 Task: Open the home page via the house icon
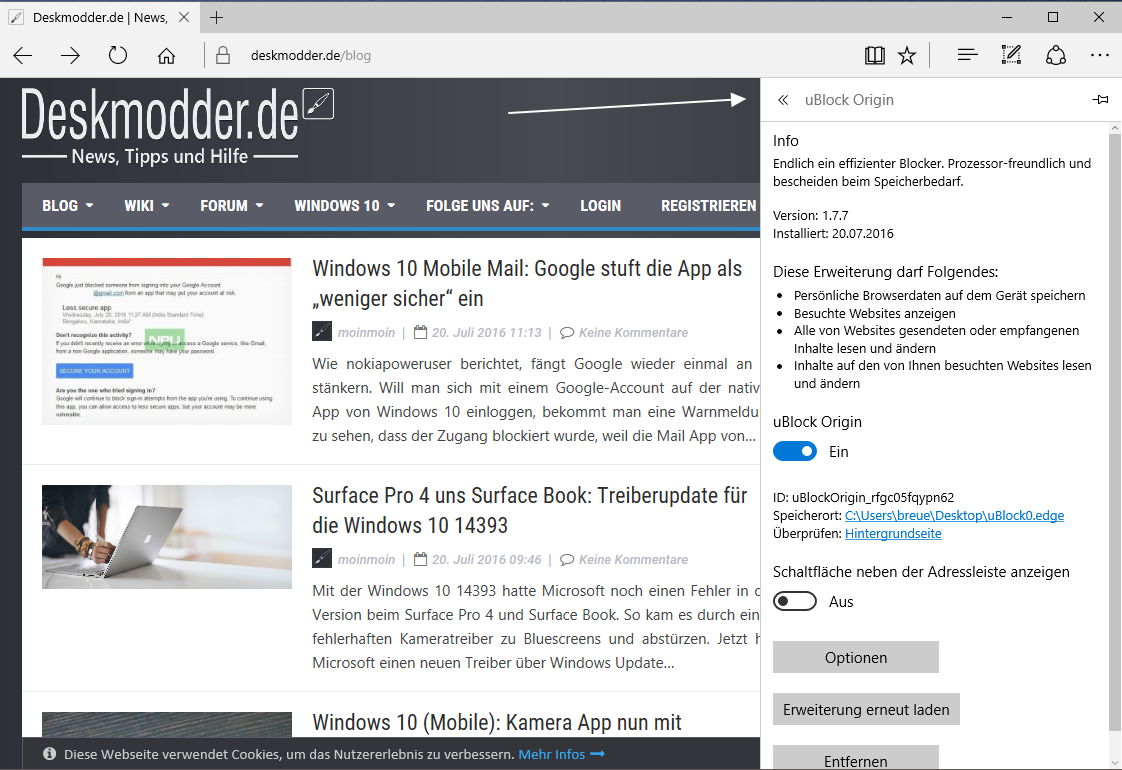(166, 56)
